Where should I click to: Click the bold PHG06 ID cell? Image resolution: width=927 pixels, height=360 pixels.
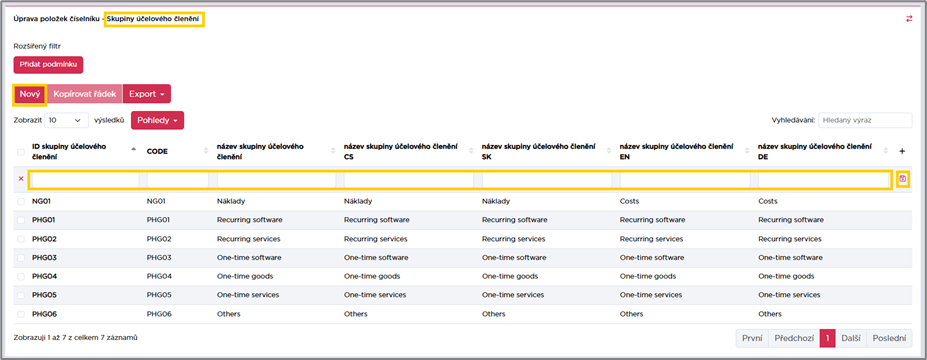pos(44,314)
